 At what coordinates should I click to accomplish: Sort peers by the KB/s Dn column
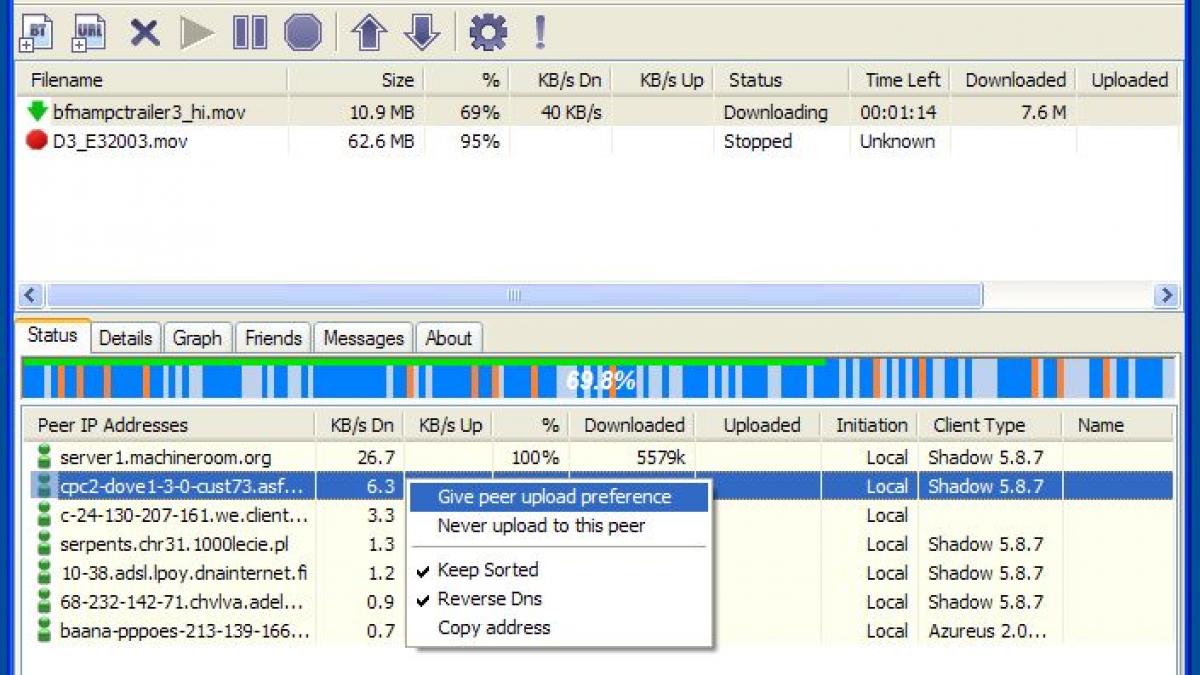[359, 425]
